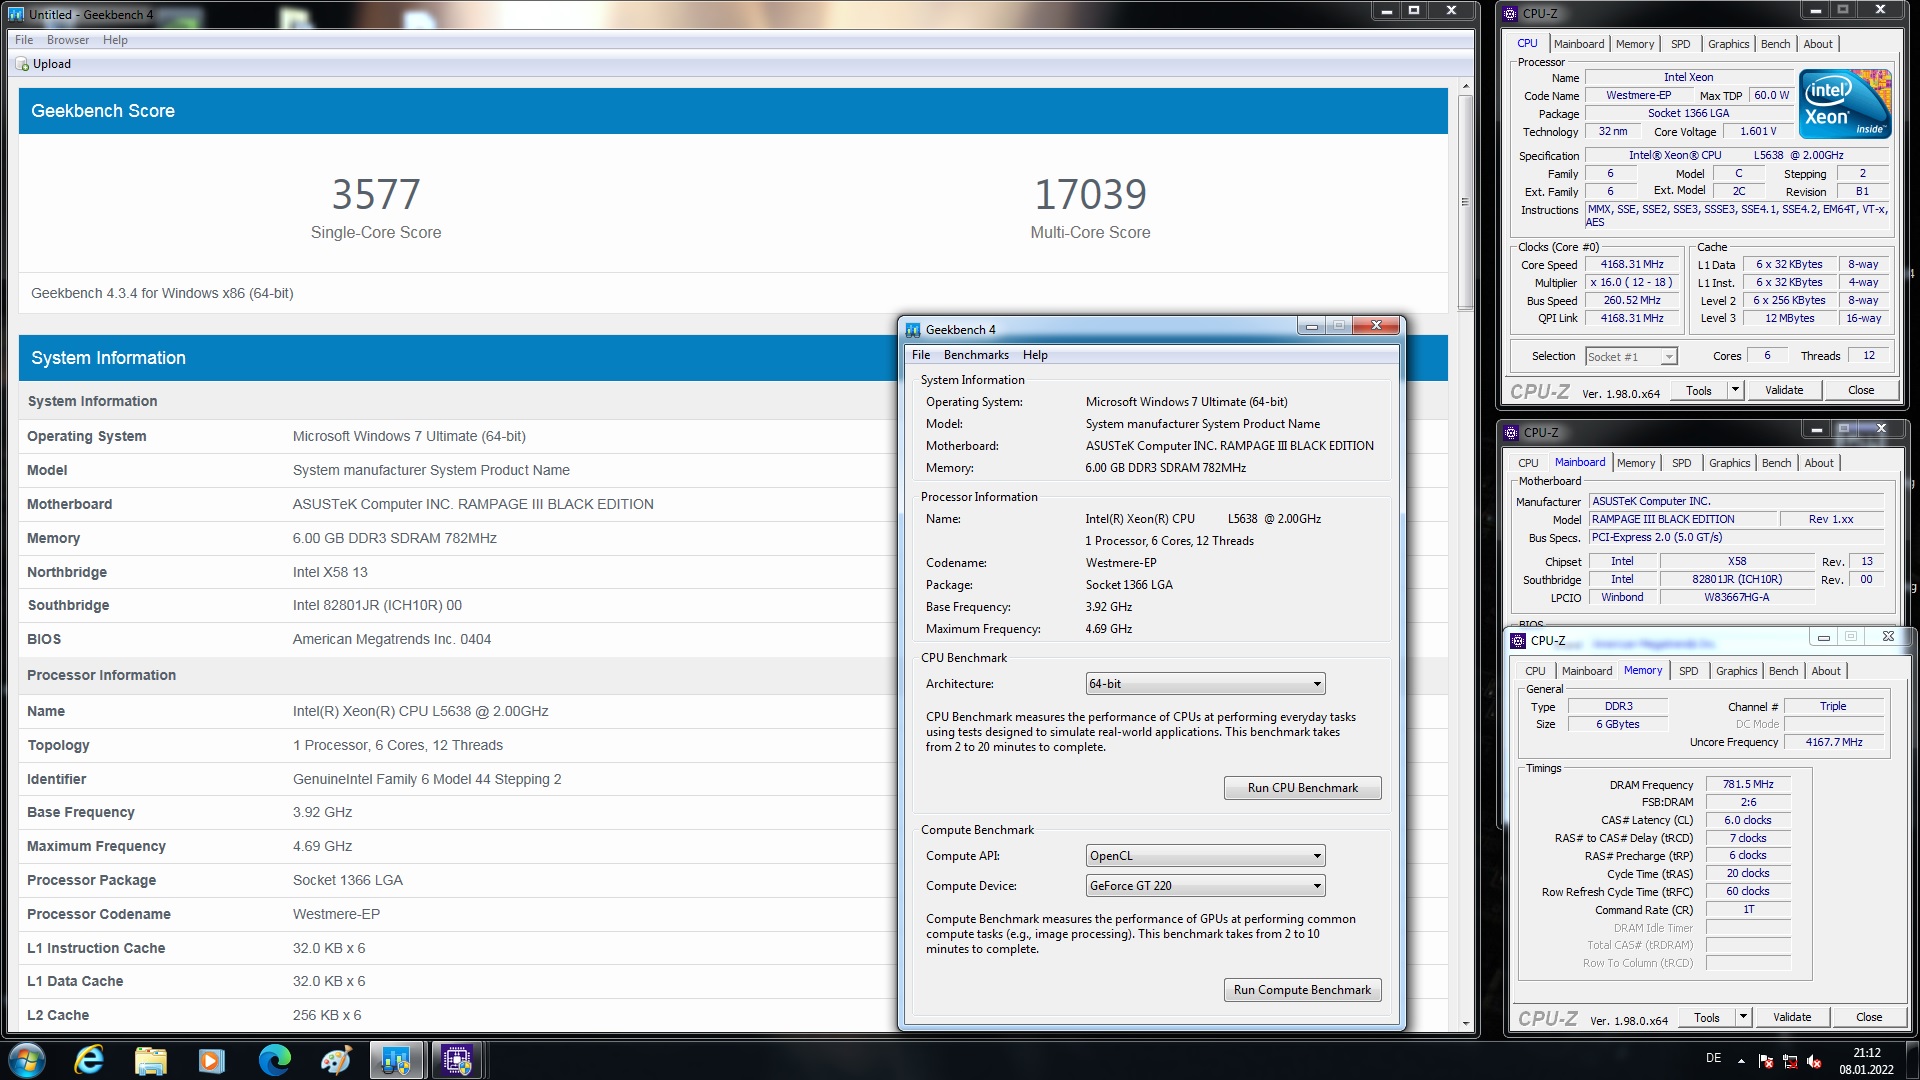This screenshot has height=1080, width=1920.
Task: Click scrollbar down arrow in Geekbench window
Action: click(1465, 1023)
